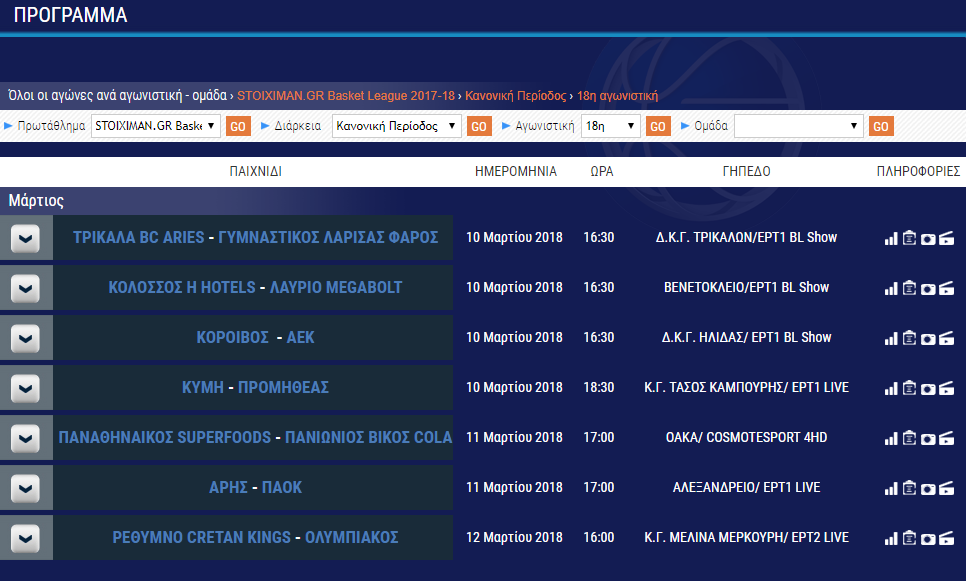Viewport: 966px width, 581px height.
Task: Open match report clipboard for ΡΕΘΥΜΝΟ CRETAN KINGS game
Action: 909,538
